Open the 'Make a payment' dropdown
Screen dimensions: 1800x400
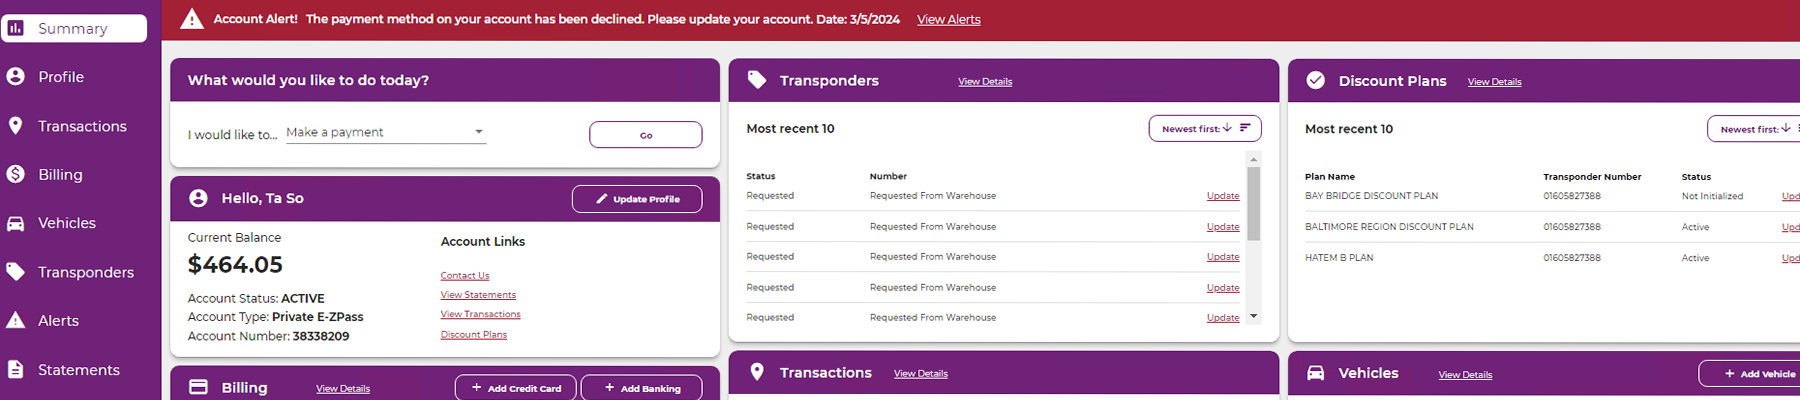point(386,132)
